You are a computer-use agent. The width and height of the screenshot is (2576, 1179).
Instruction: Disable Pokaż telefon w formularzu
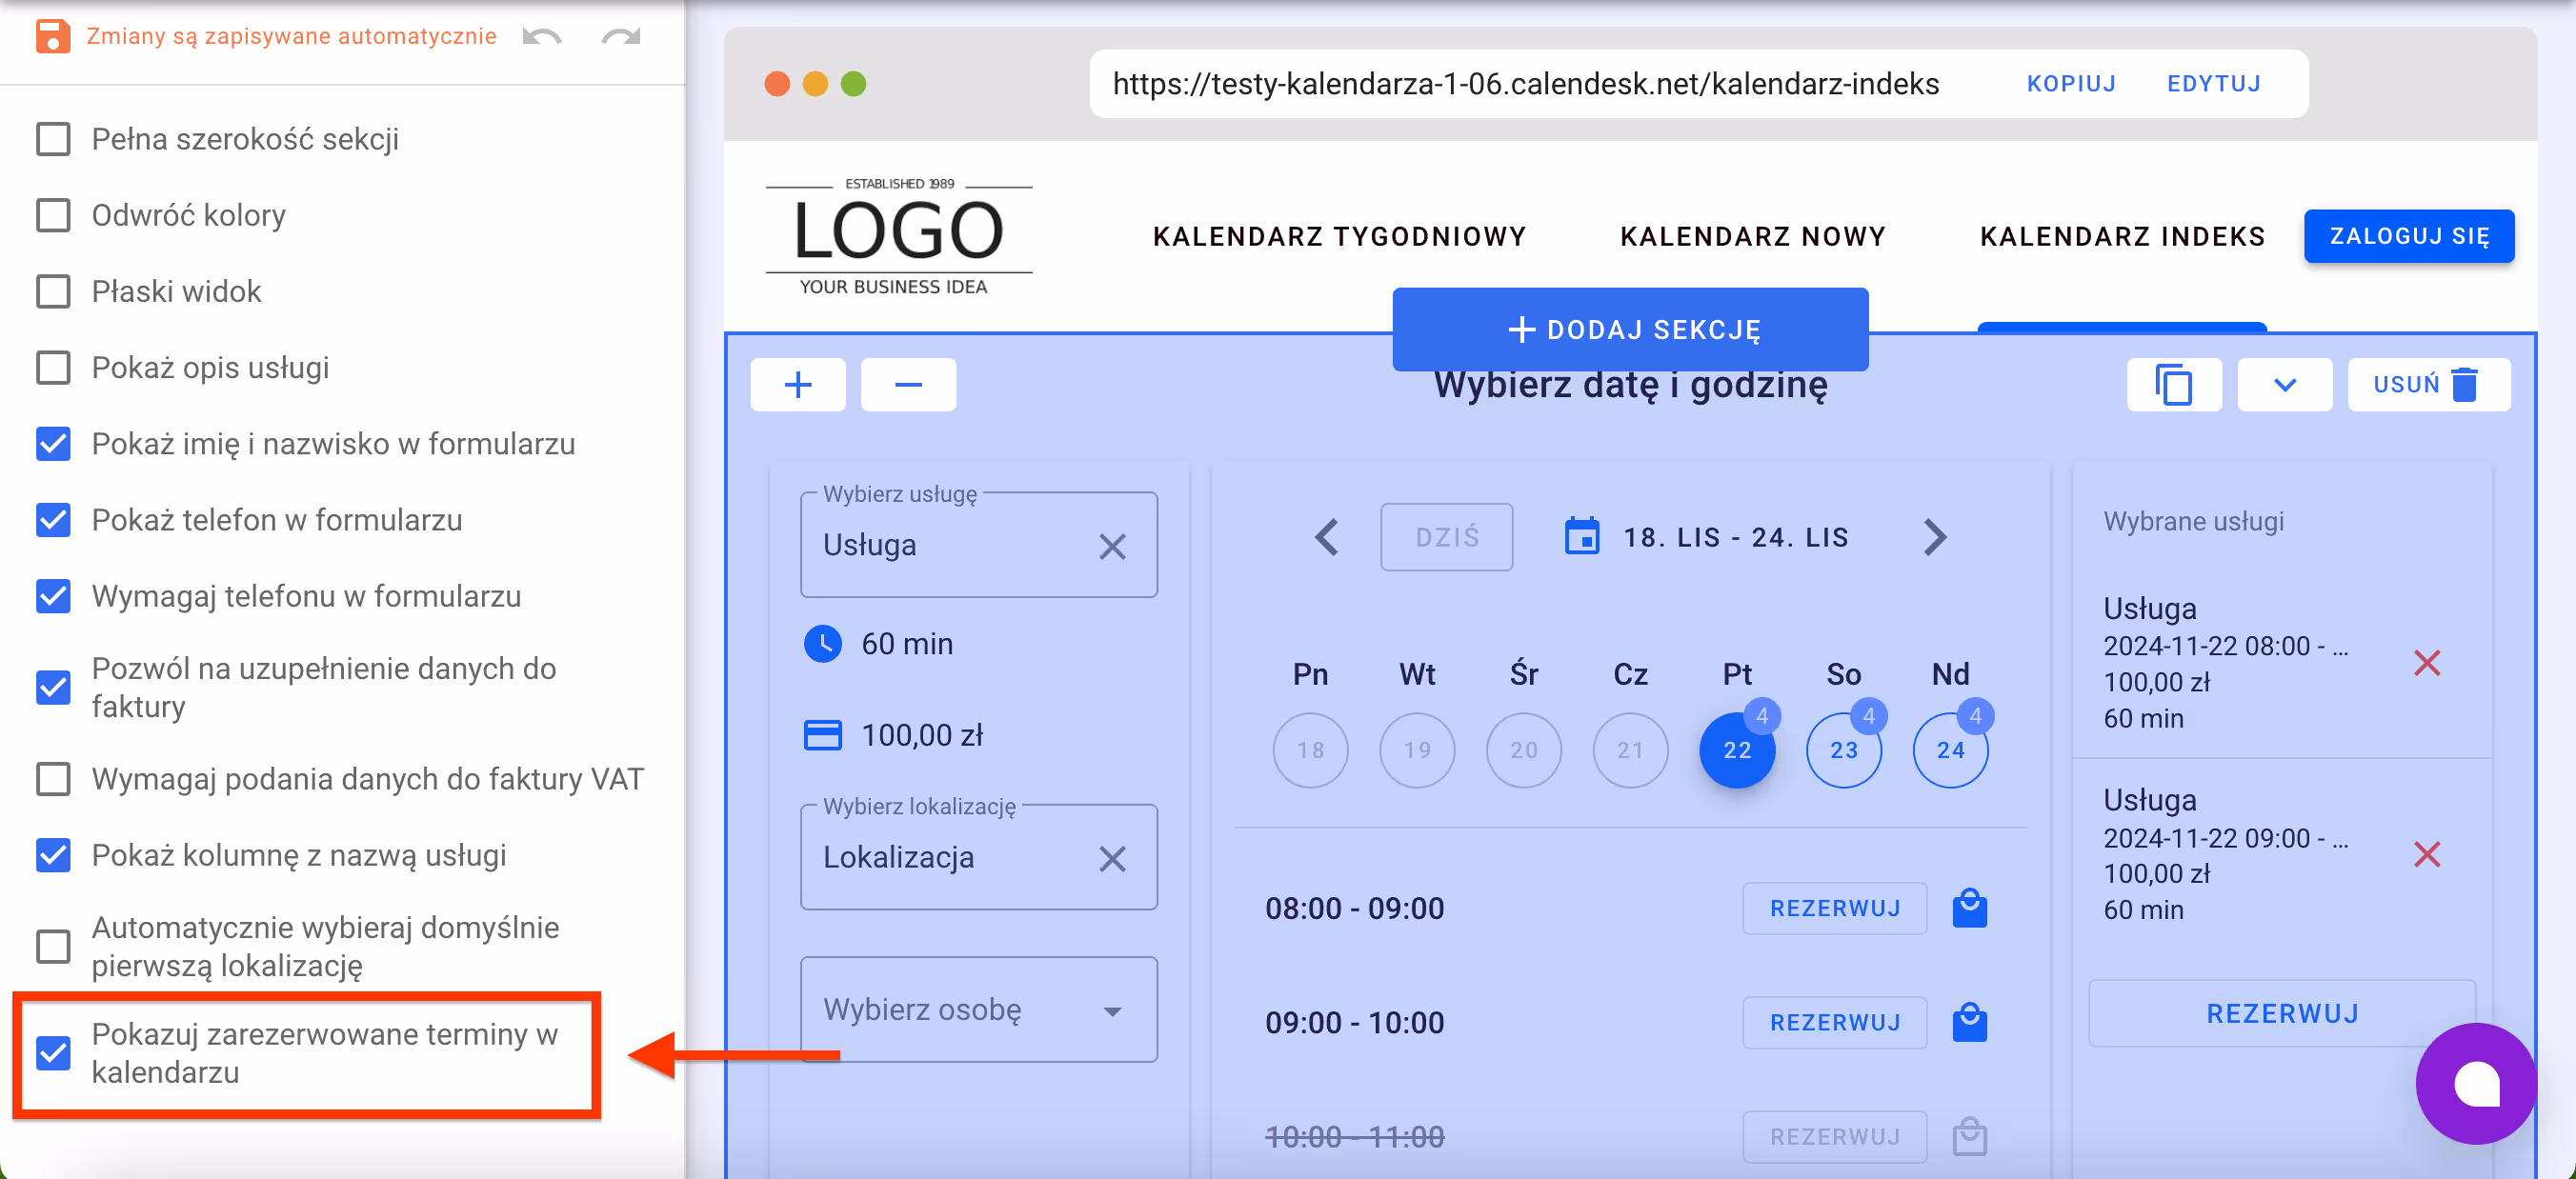pyautogui.click(x=53, y=520)
